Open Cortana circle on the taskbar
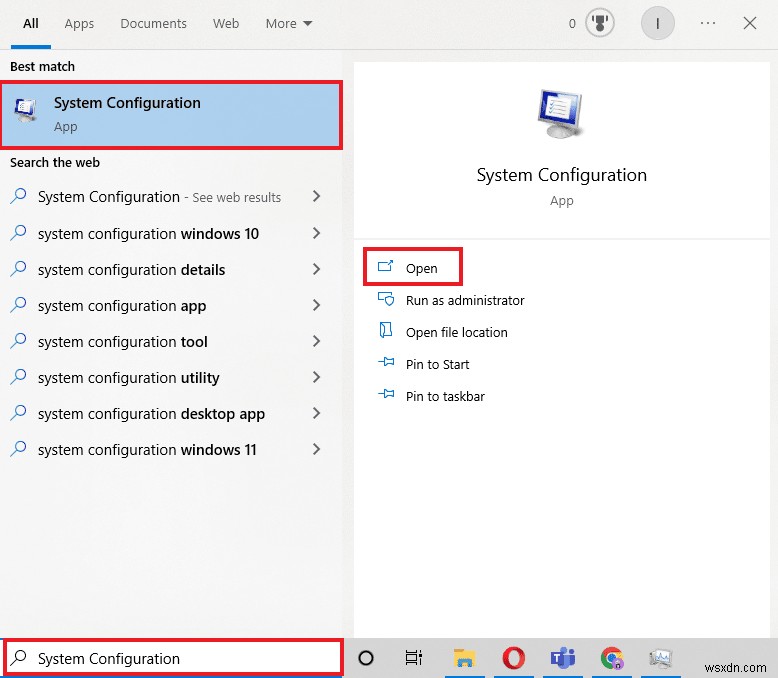 (x=366, y=658)
